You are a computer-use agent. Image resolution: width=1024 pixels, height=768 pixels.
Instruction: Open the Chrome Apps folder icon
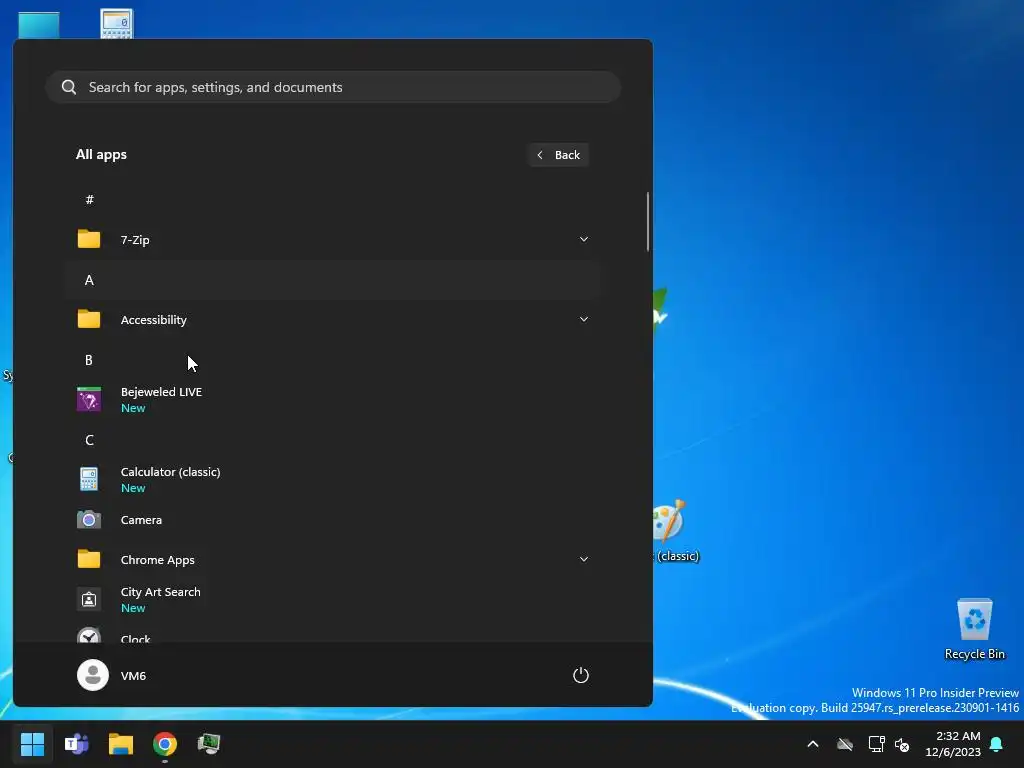point(89,559)
